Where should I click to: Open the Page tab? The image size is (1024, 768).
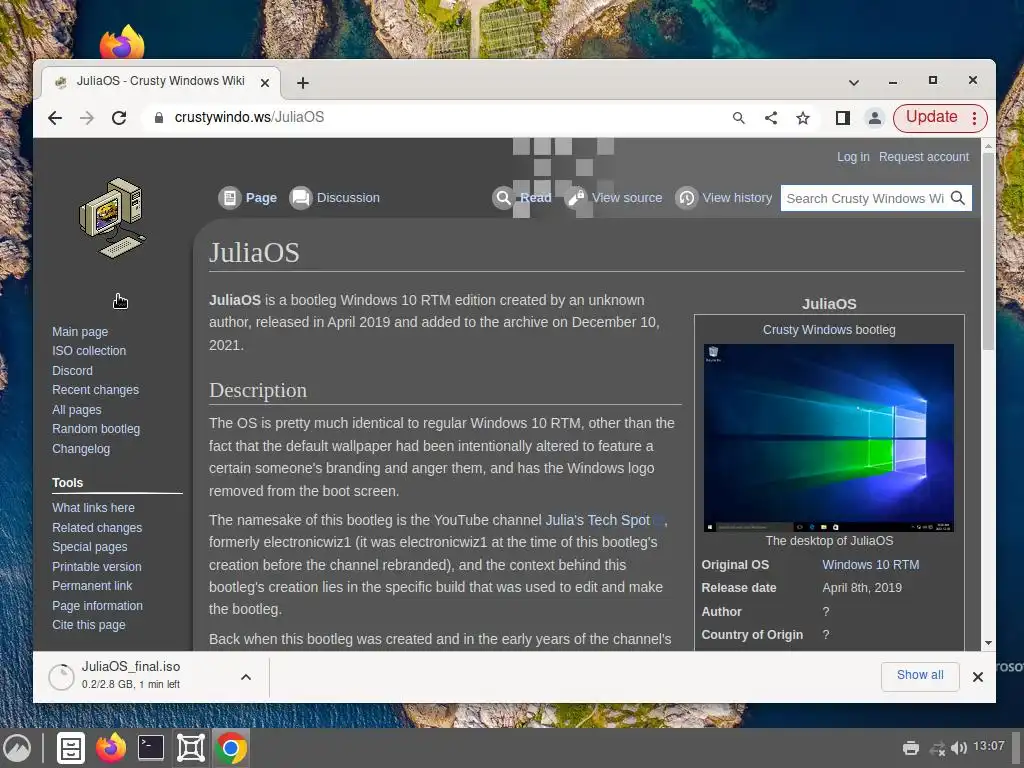(x=248, y=198)
